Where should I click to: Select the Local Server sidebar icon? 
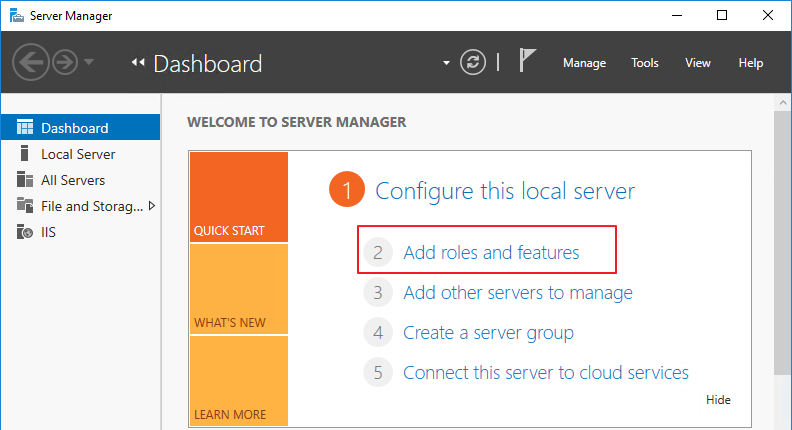coord(25,154)
